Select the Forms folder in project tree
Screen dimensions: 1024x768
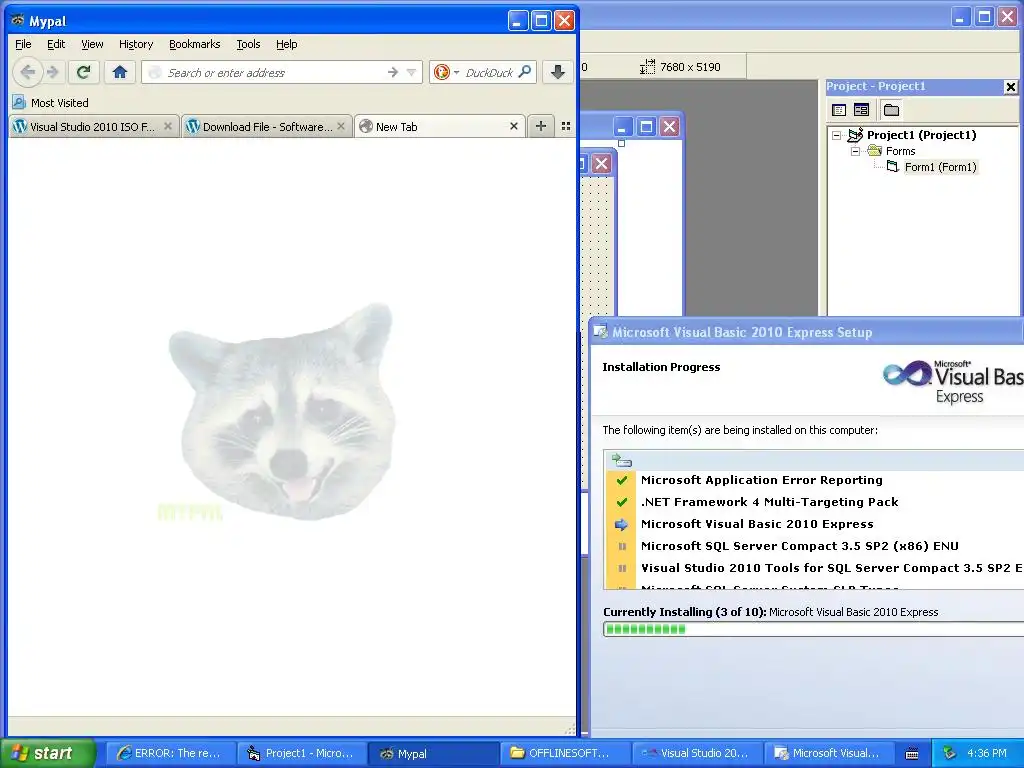(901, 151)
